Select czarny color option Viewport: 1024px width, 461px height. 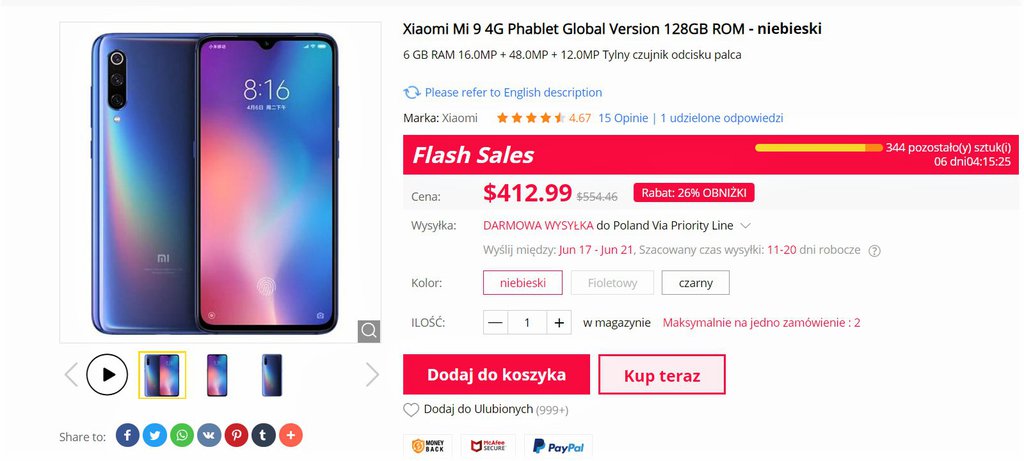696,283
